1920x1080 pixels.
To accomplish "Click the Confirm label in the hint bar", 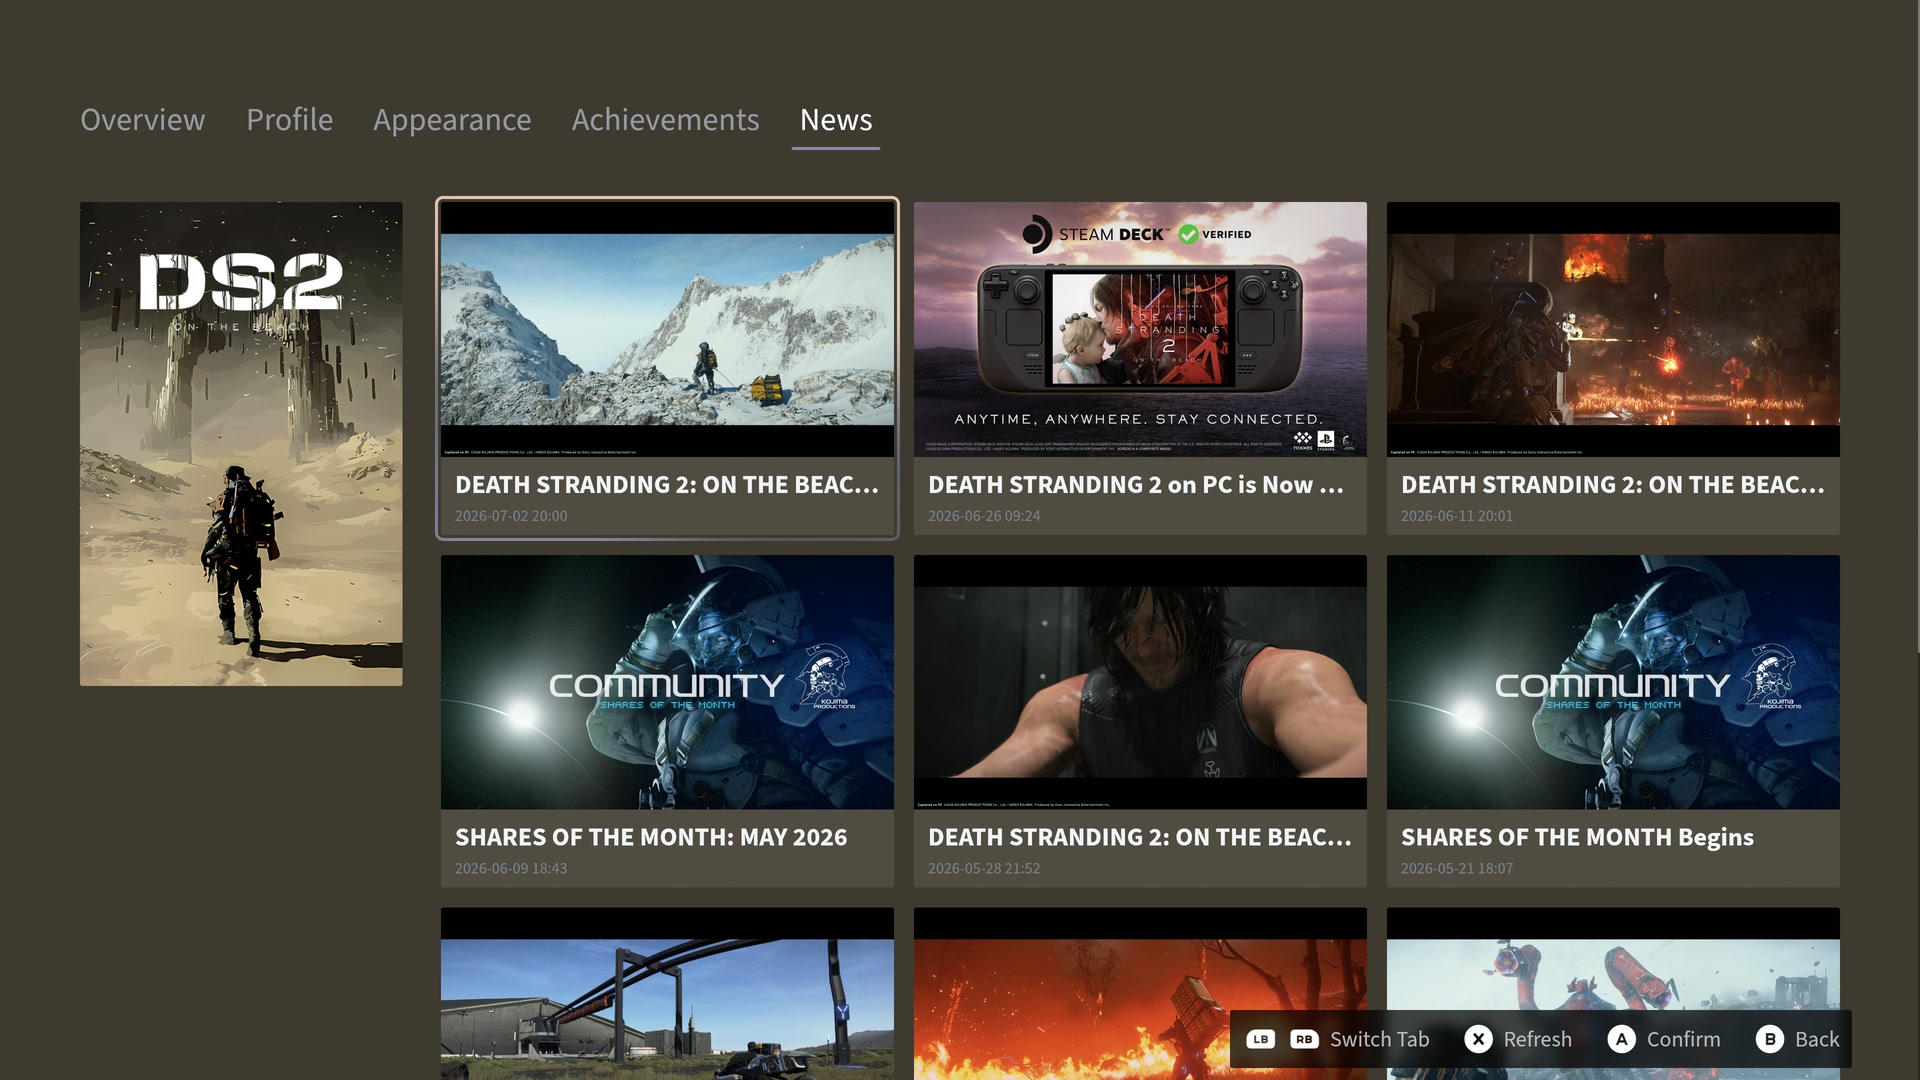I will [x=1683, y=1039].
